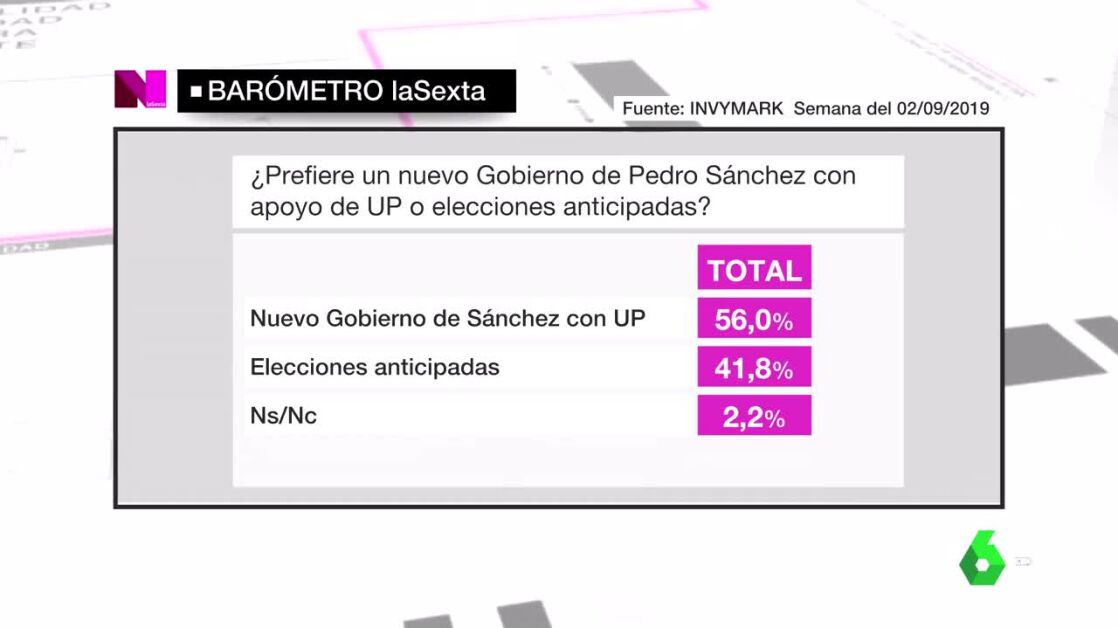Click the 2,2% result box
Viewport: 1118px width, 628px height.
point(754,417)
